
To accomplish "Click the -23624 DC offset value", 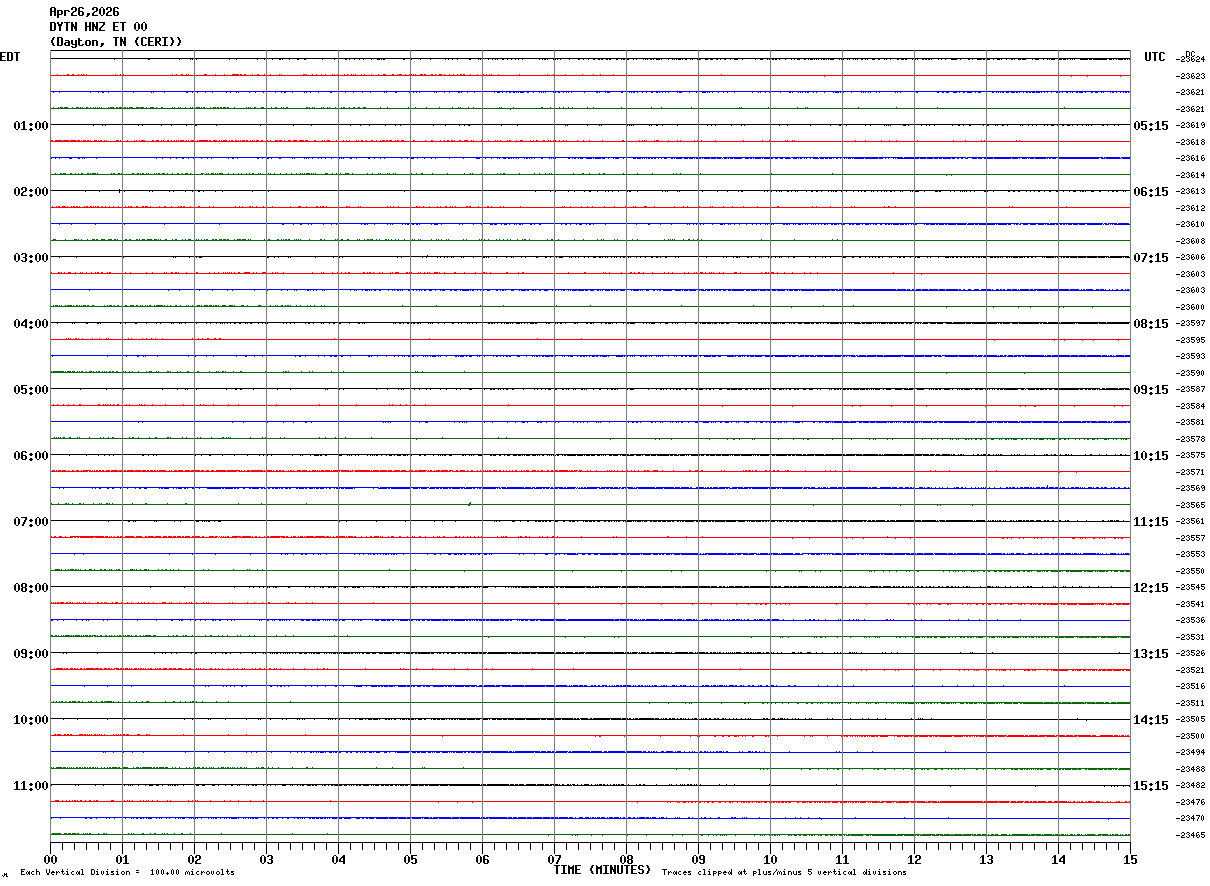I will (x=1190, y=59).
